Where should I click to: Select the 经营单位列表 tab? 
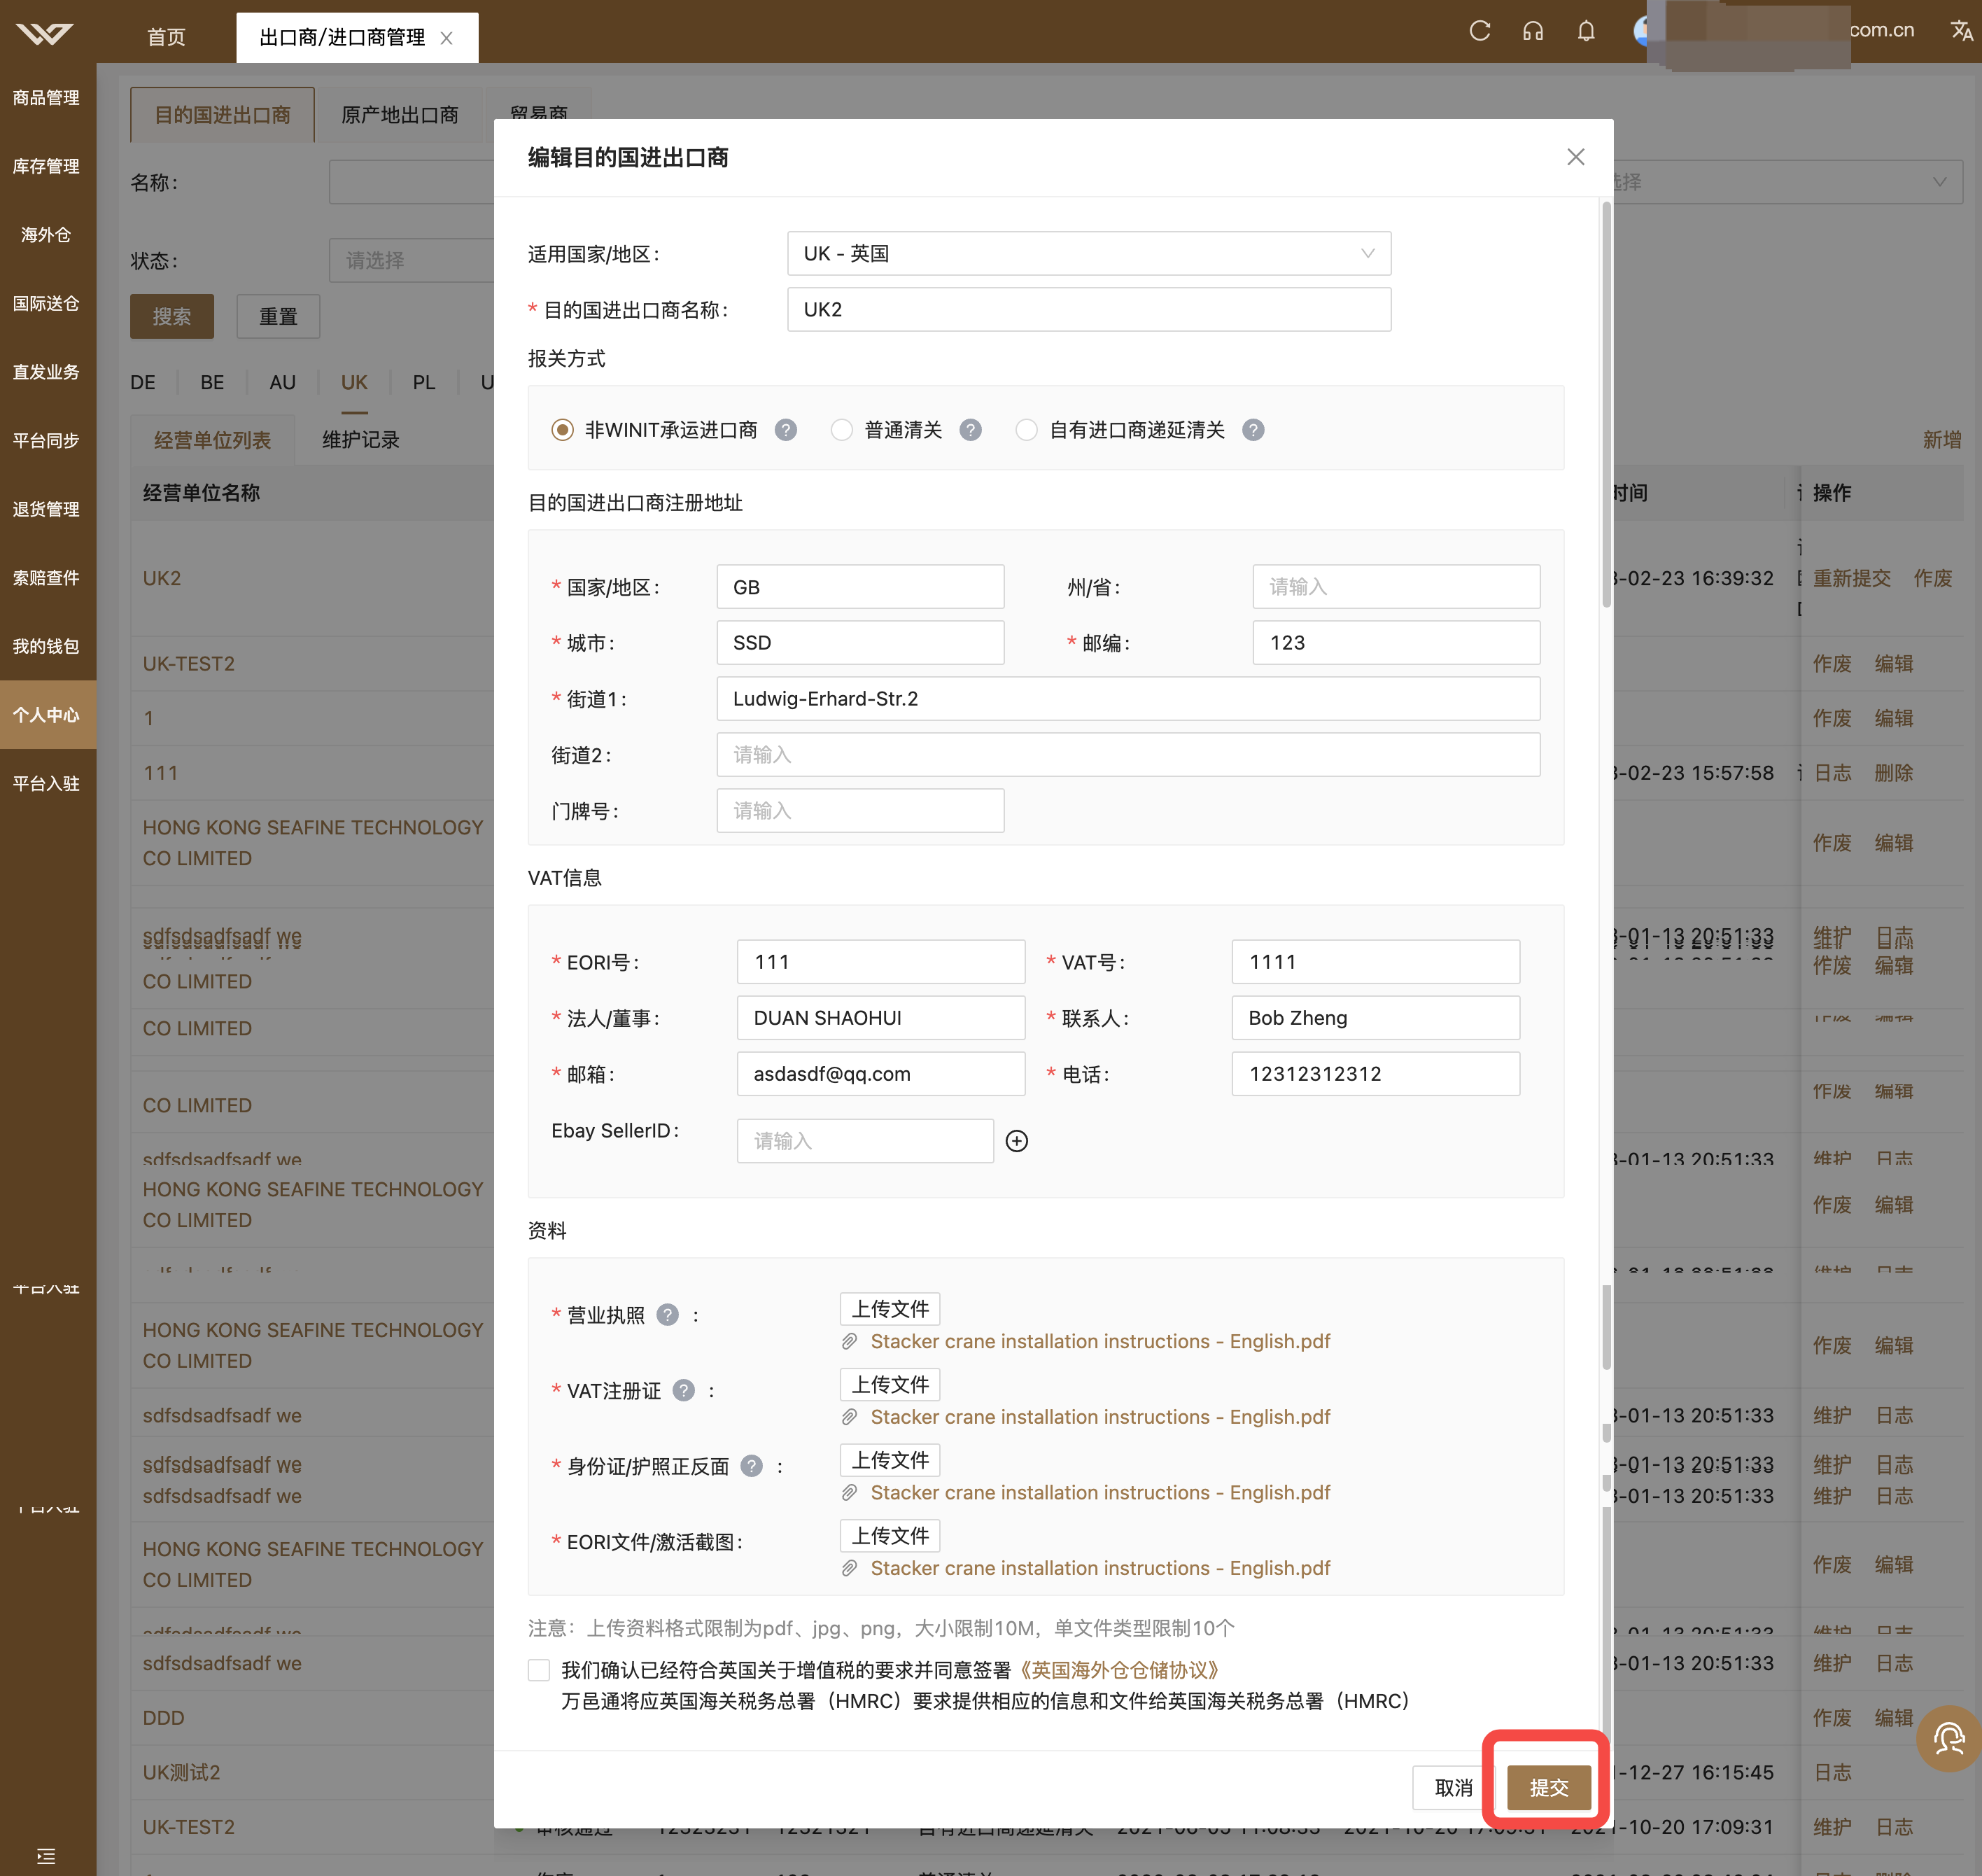click(x=212, y=440)
